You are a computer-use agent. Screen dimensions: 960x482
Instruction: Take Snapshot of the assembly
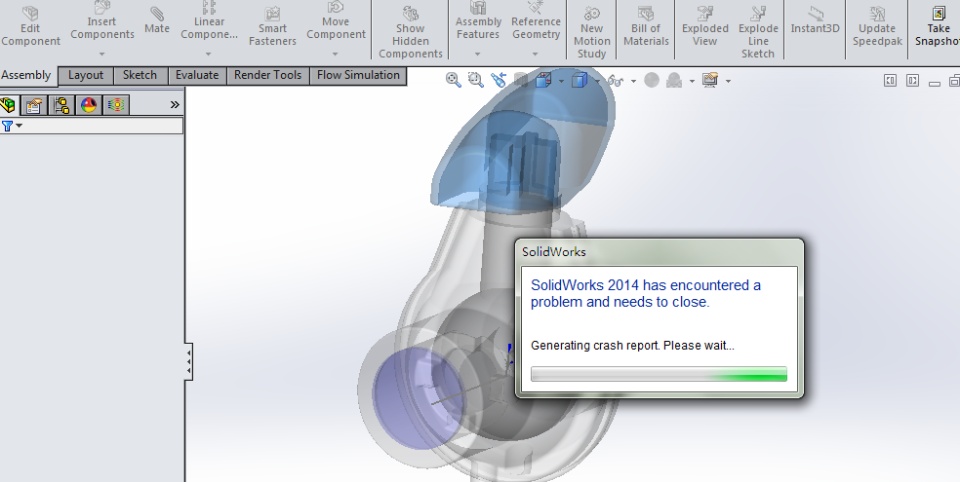pos(937,27)
